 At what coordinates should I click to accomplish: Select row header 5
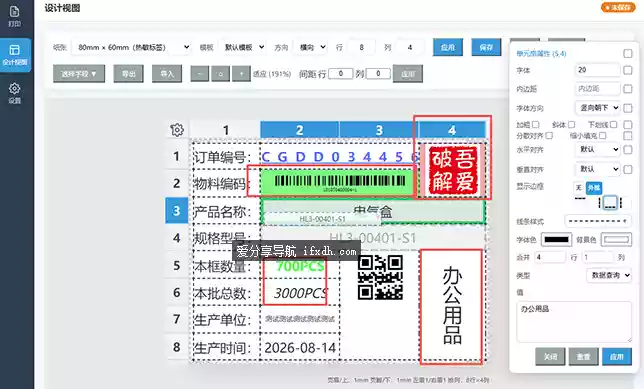coord(177,265)
